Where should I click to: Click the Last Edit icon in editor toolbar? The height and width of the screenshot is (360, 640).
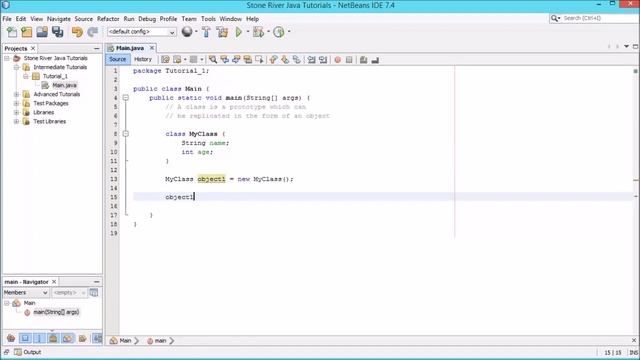click(165, 60)
